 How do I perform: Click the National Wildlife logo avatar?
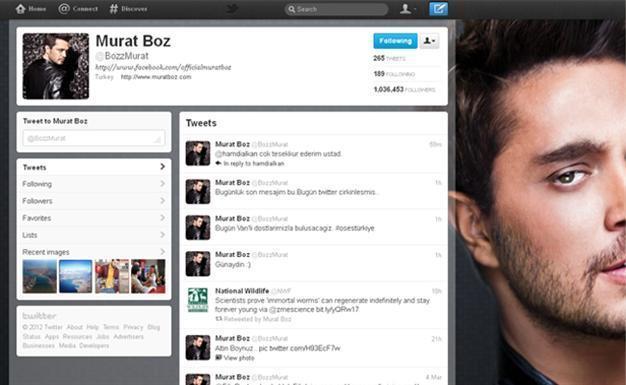(198, 300)
